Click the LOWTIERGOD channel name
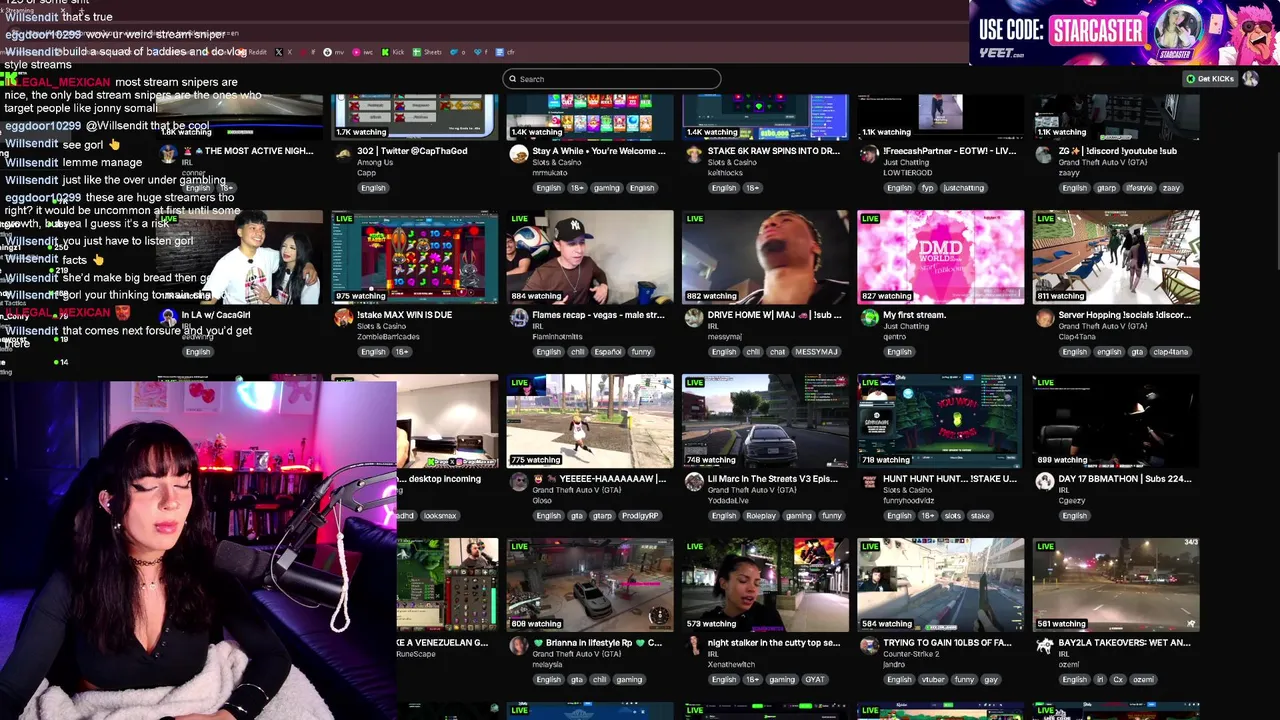This screenshot has height=720, width=1280. pos(907,173)
